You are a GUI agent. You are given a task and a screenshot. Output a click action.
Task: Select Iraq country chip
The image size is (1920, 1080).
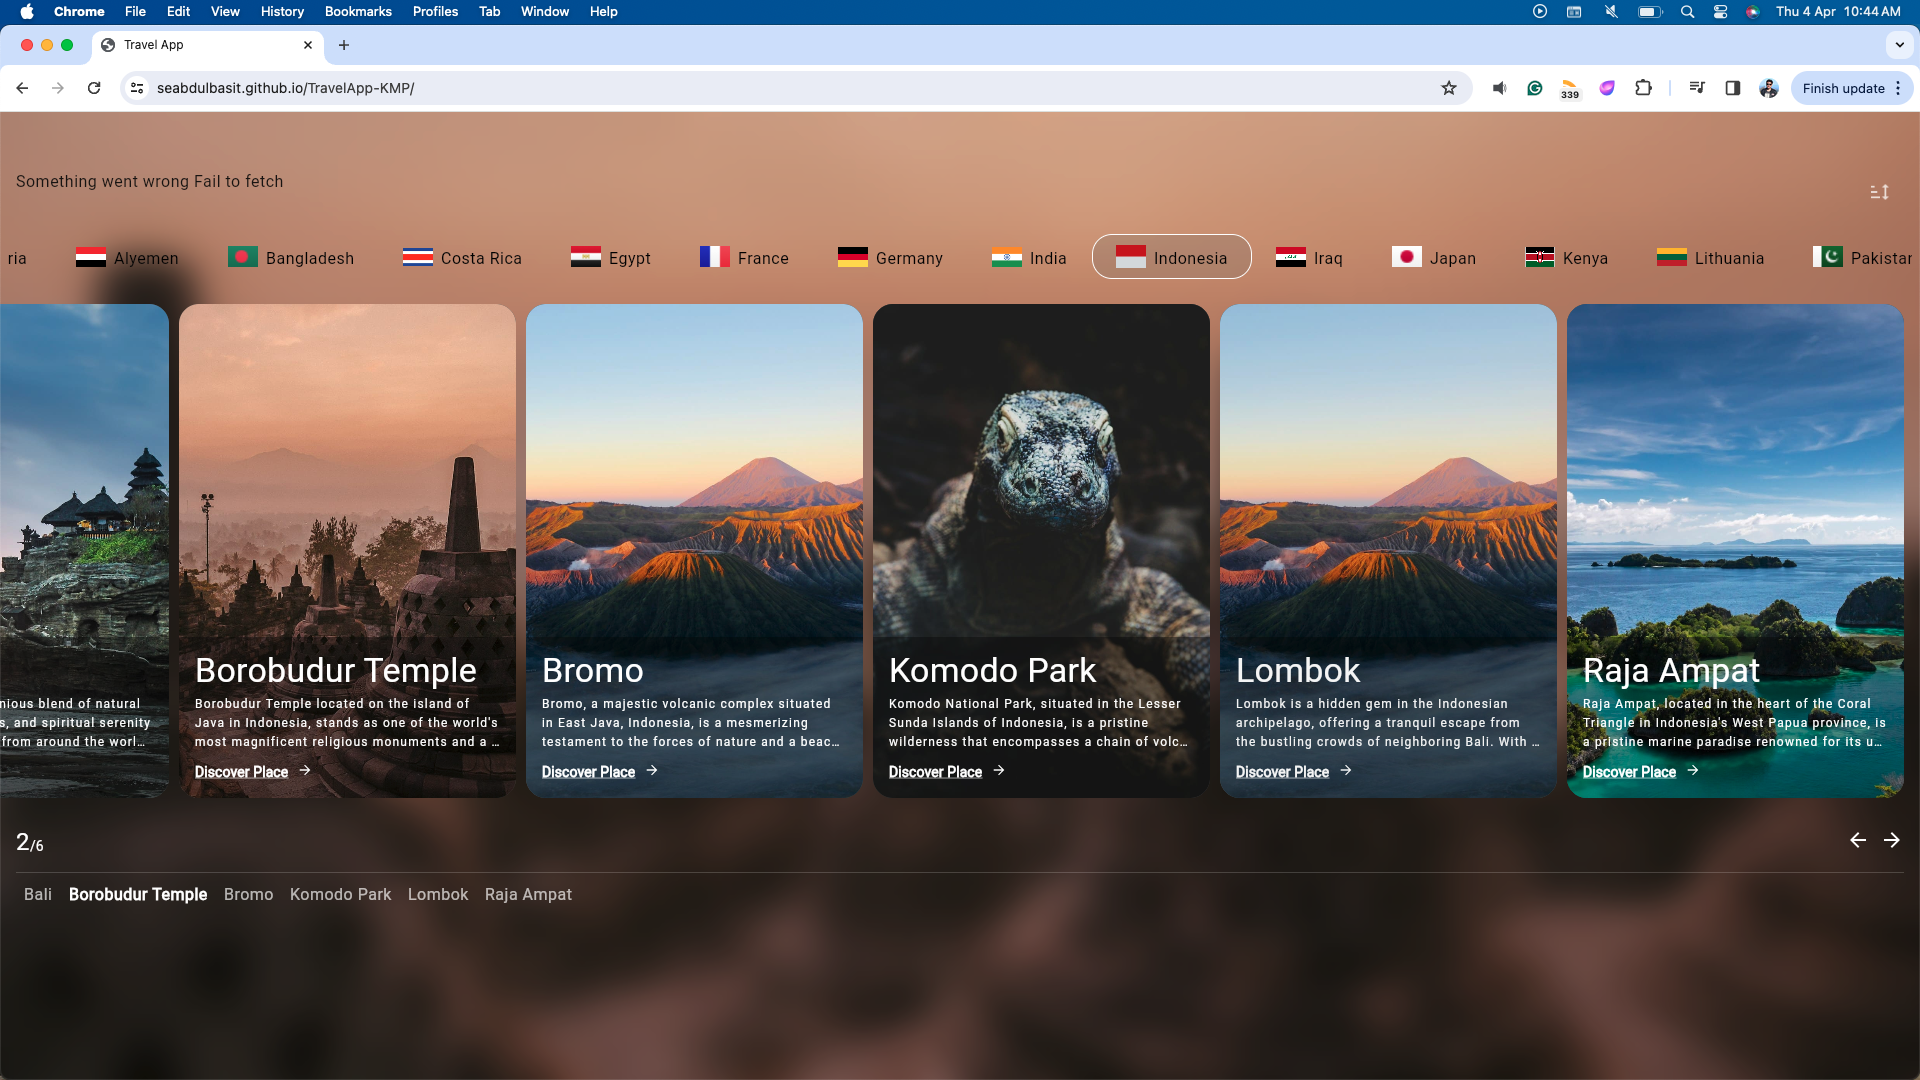(x=1309, y=258)
